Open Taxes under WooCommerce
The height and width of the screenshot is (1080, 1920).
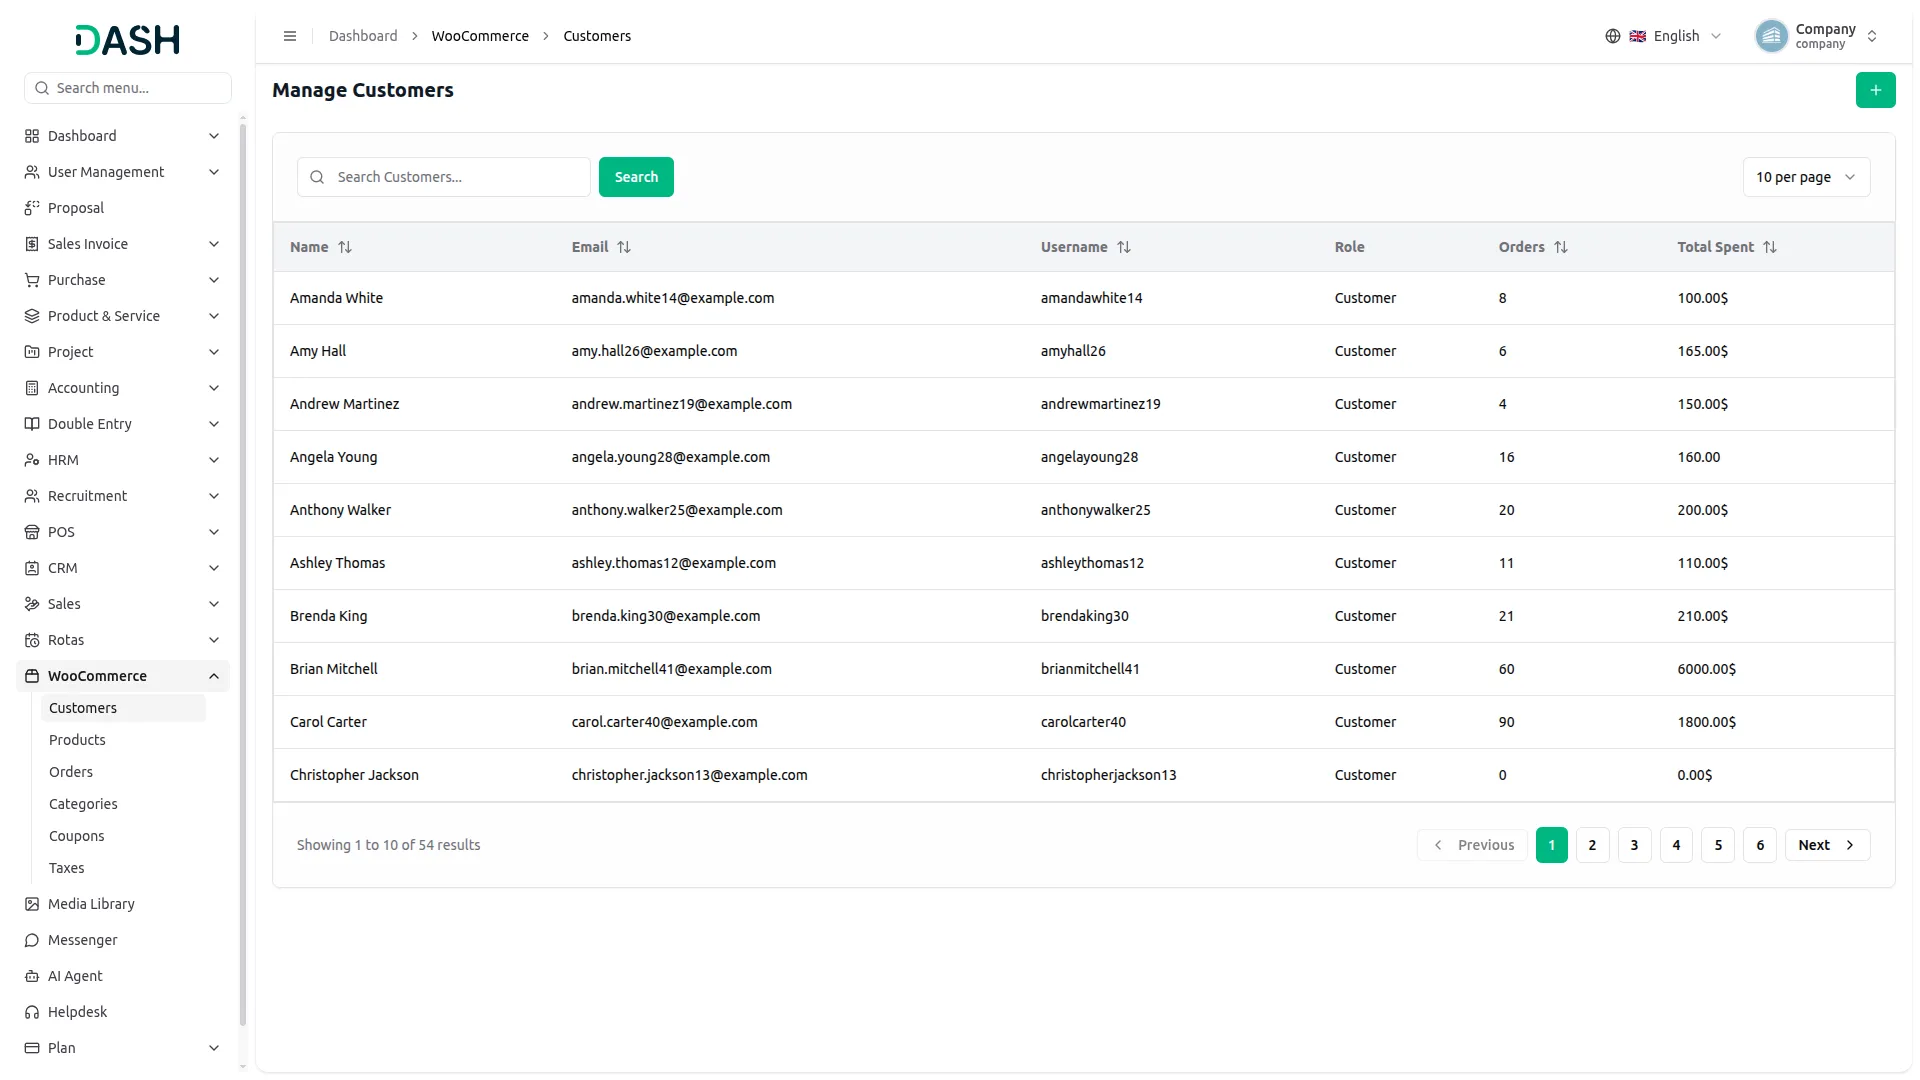(67, 868)
